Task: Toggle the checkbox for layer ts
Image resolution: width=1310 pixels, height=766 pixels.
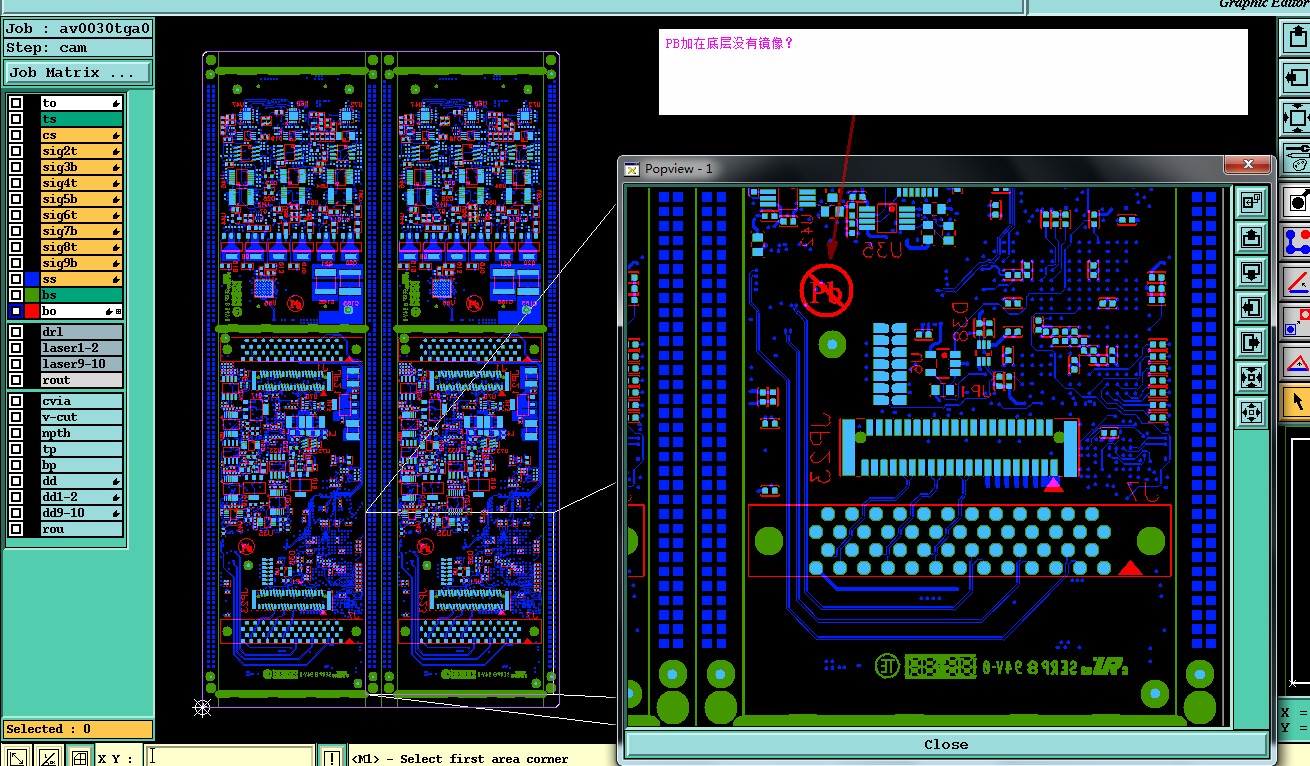Action: 16,119
